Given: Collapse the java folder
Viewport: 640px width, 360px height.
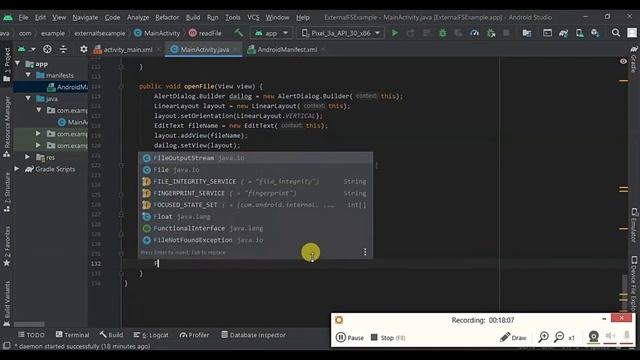Looking at the screenshot, I should [x=28, y=98].
